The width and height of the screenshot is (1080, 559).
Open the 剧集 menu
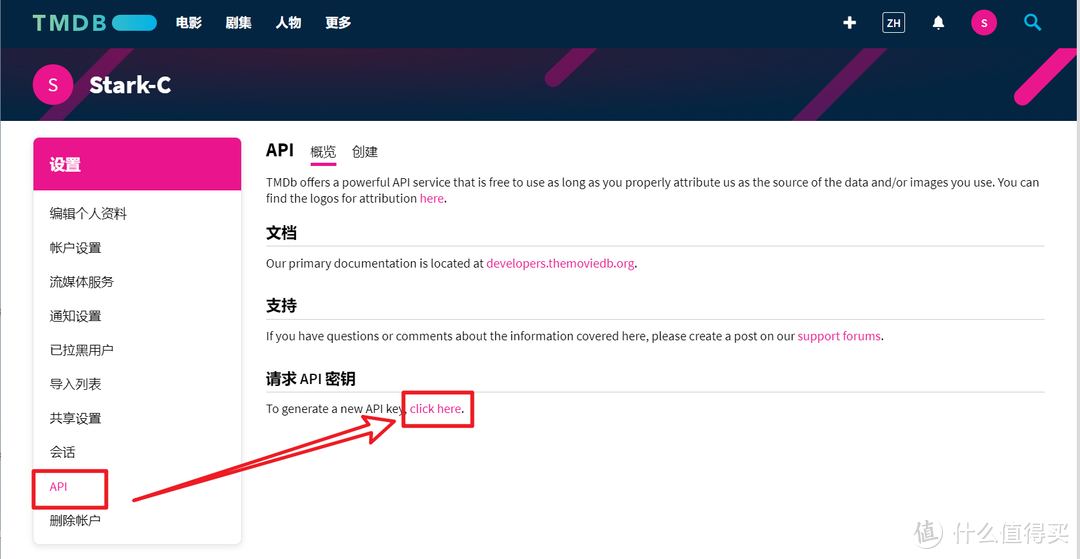(238, 23)
